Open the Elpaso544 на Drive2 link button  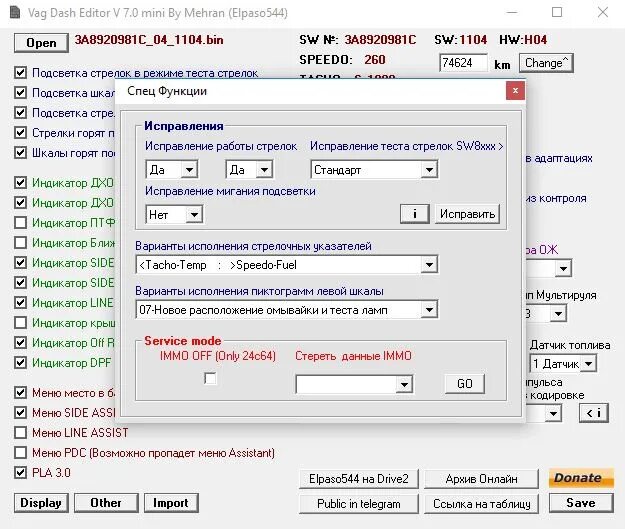pyautogui.click(x=359, y=479)
